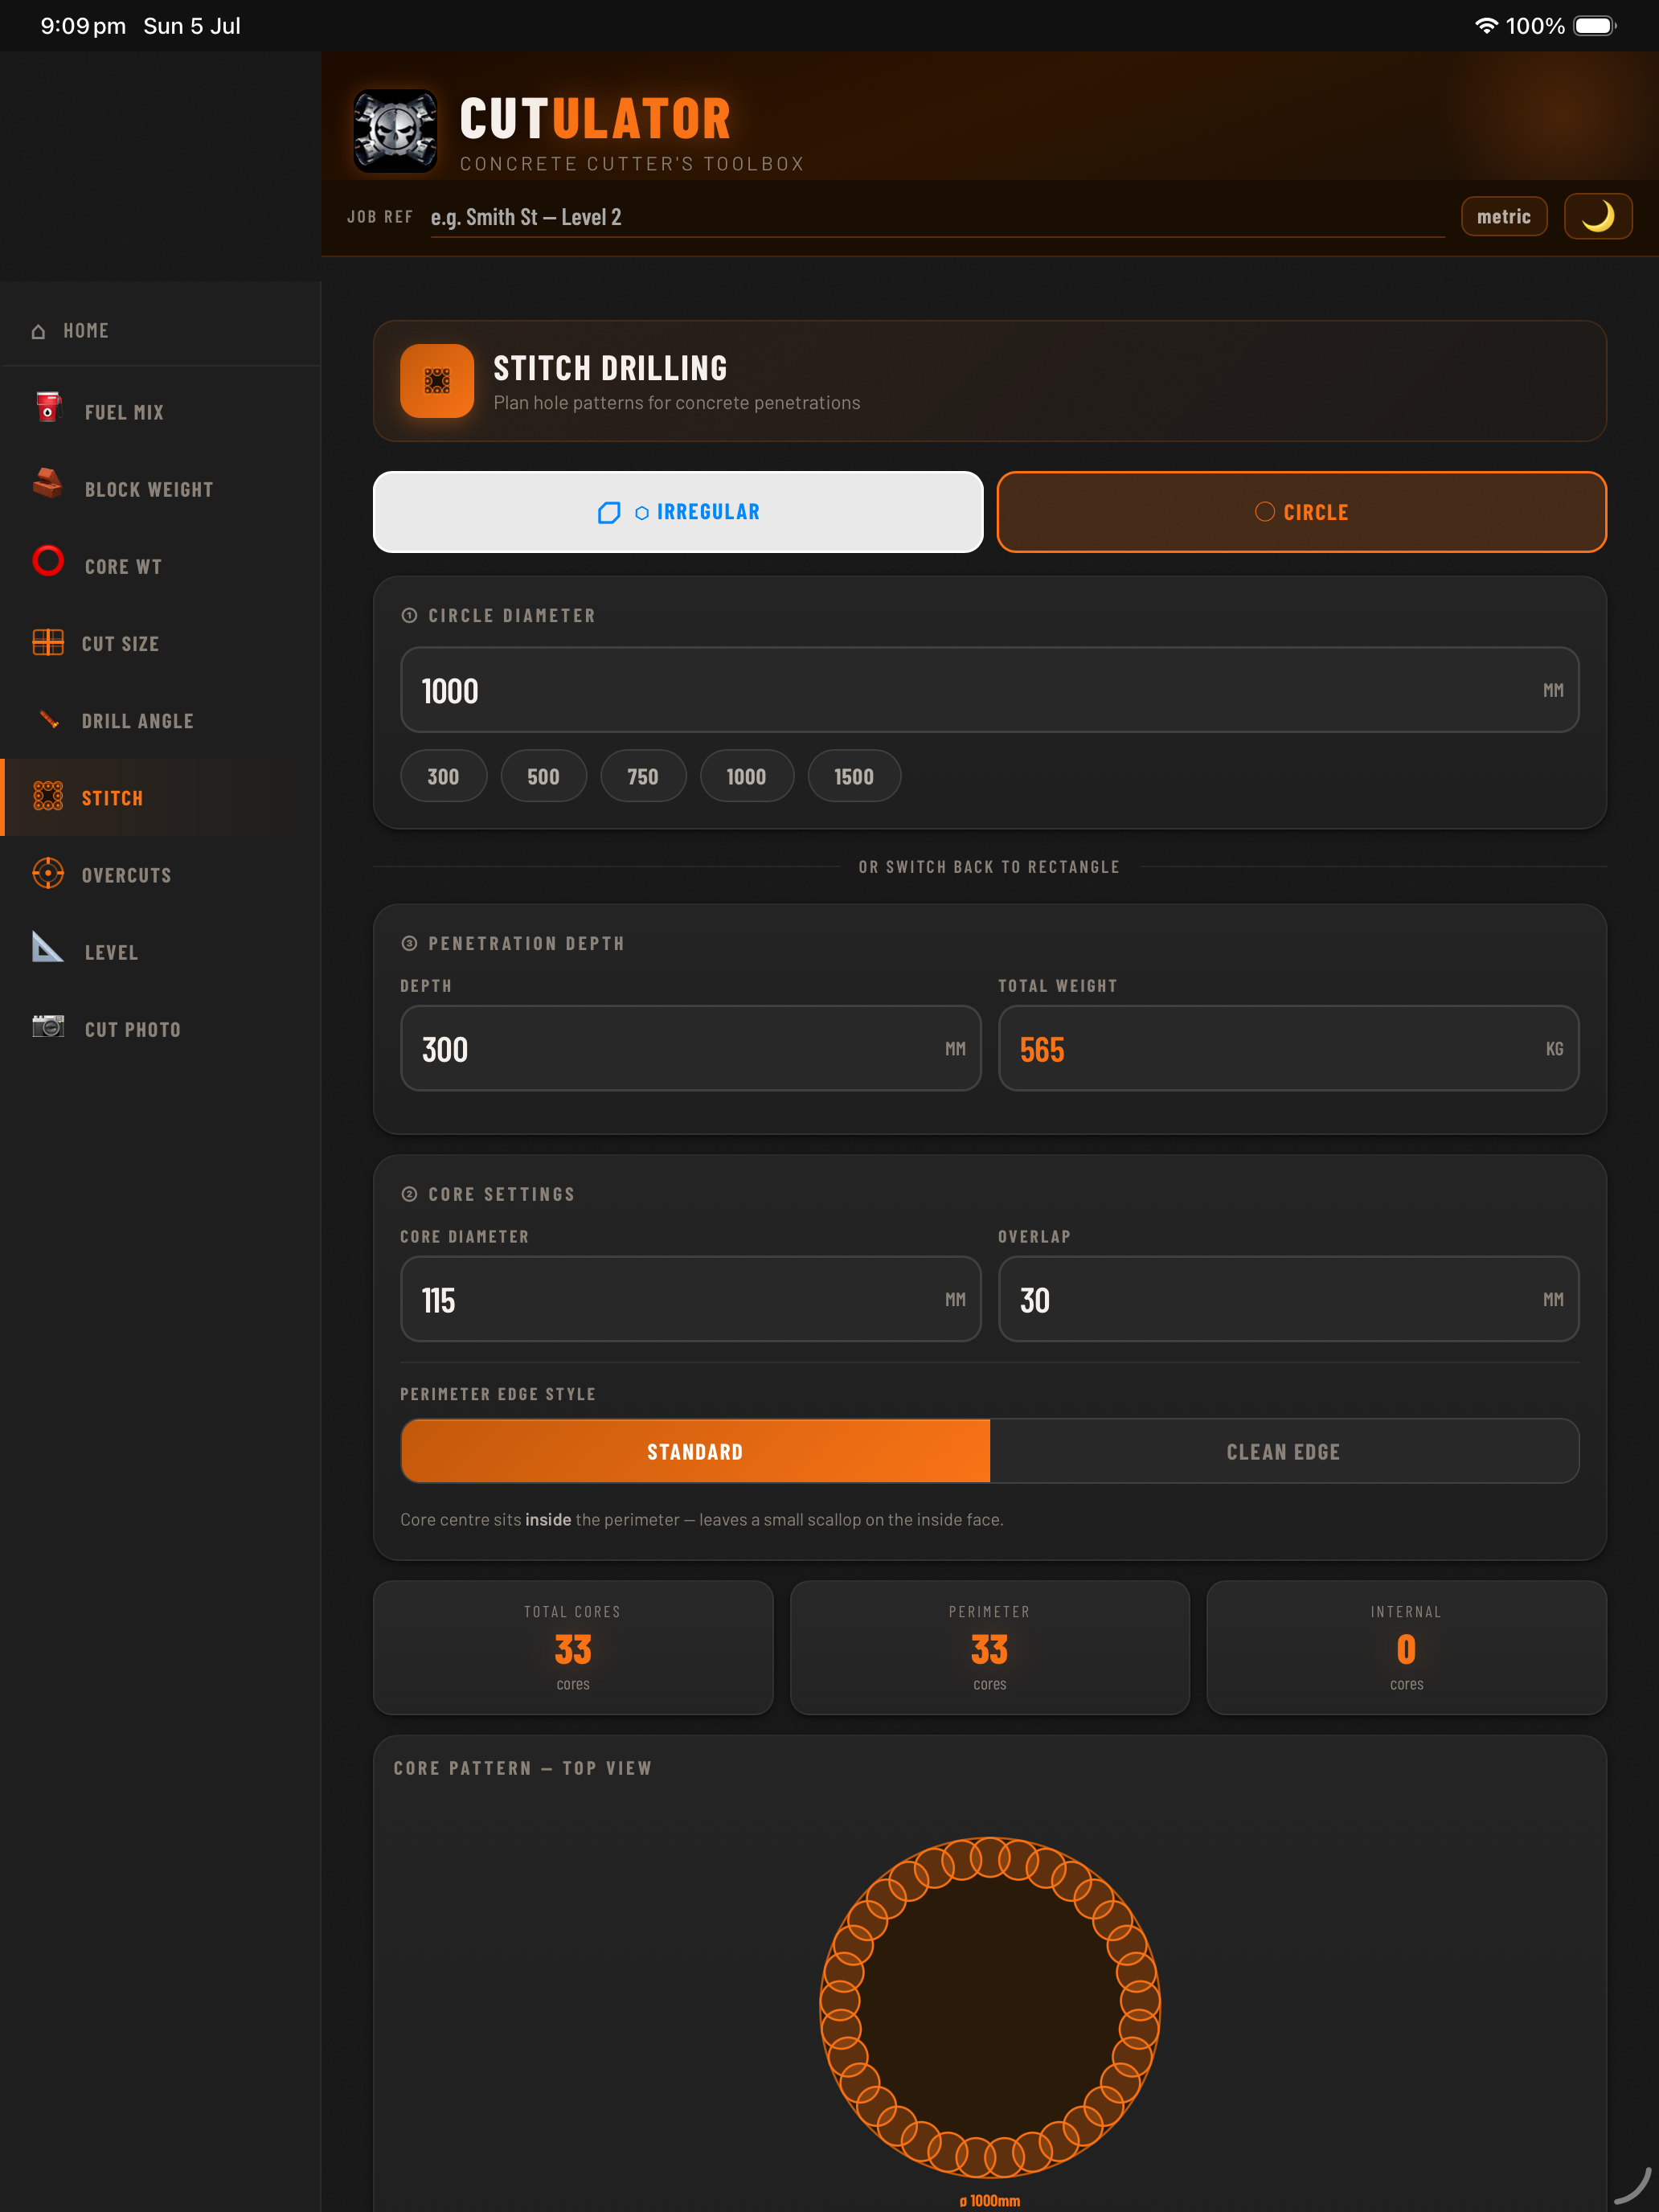Choose the 300 diameter preset
Image resolution: width=1659 pixels, height=2212 pixels.
tap(443, 776)
